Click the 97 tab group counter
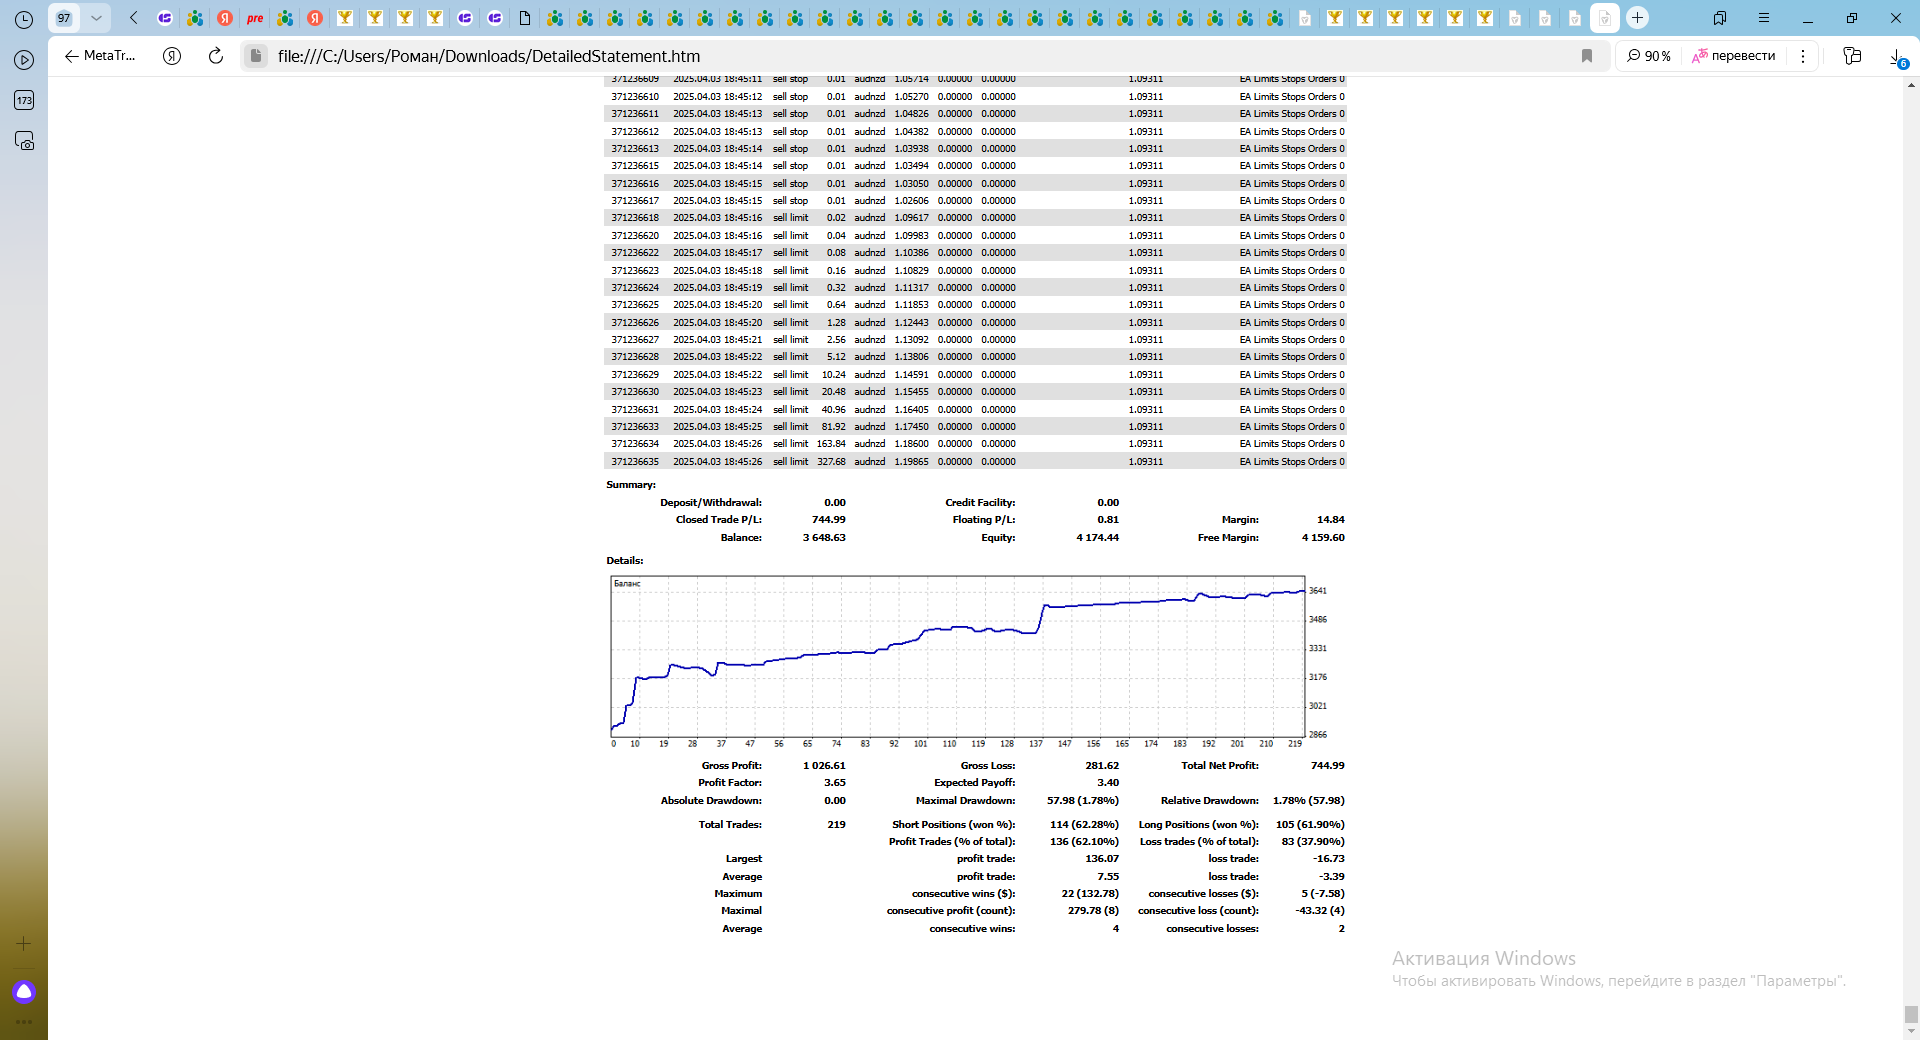1920x1040 pixels. 64,18
